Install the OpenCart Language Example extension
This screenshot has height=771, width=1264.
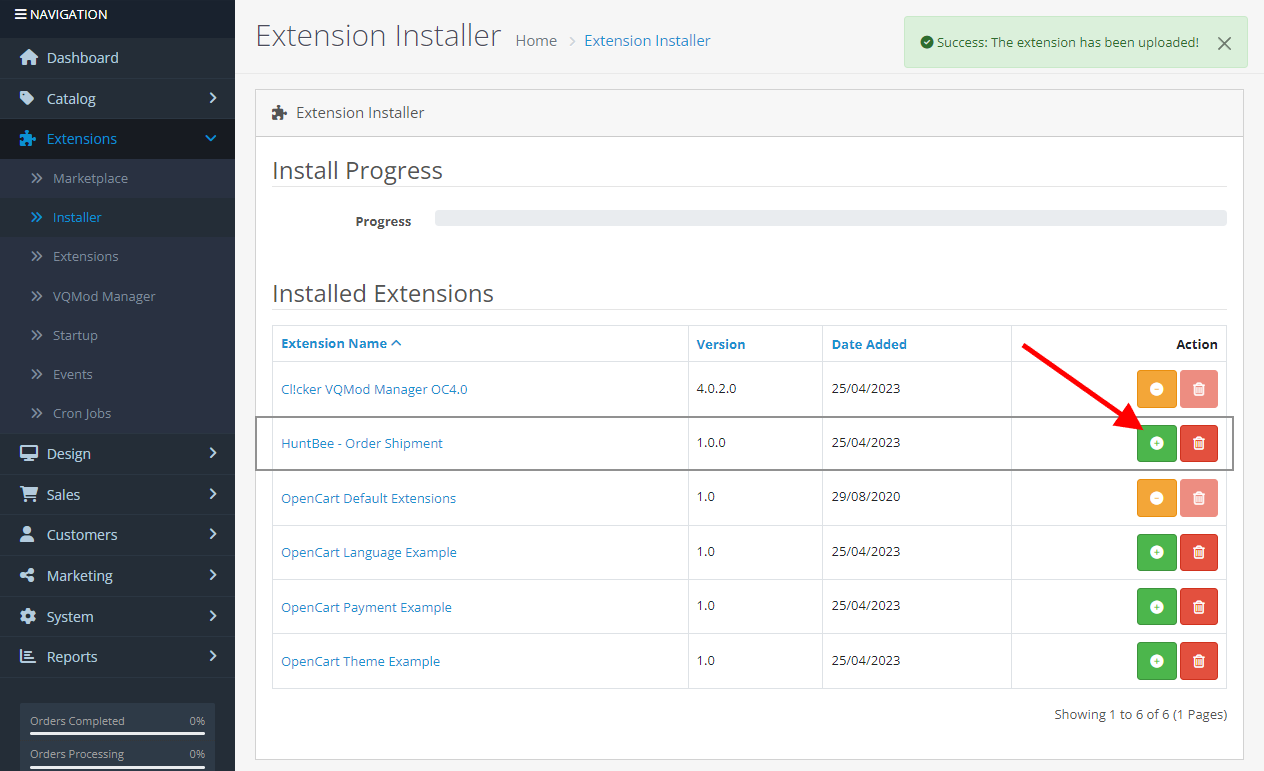[x=1157, y=552]
